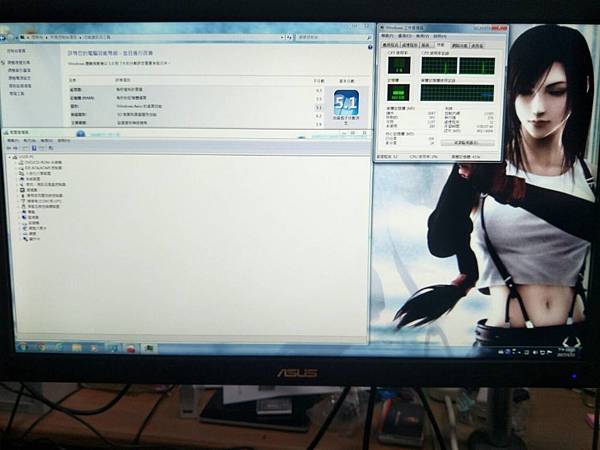Expand the Disk drives node
Screen dimensions: 600x450
click(19, 223)
